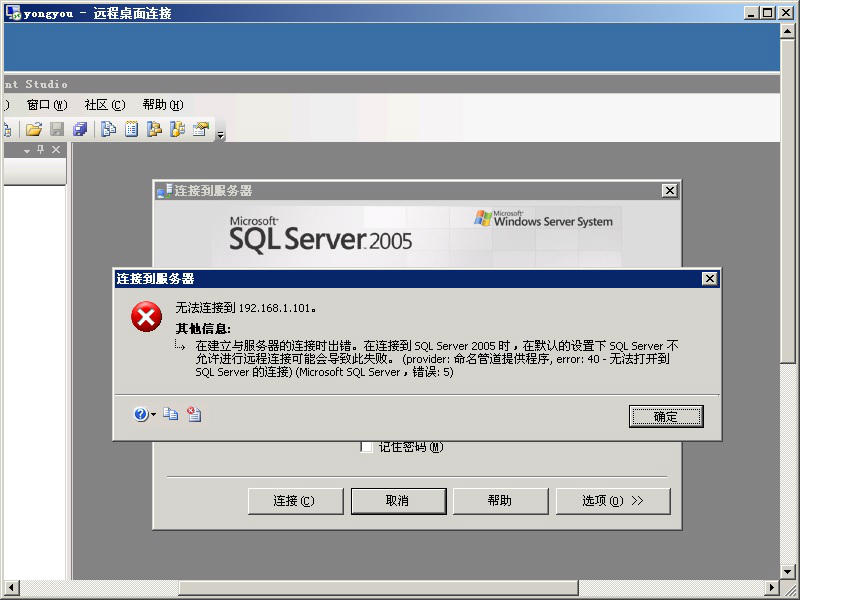
Task: Open the help icon's dropdown arrow
Action: 154,414
